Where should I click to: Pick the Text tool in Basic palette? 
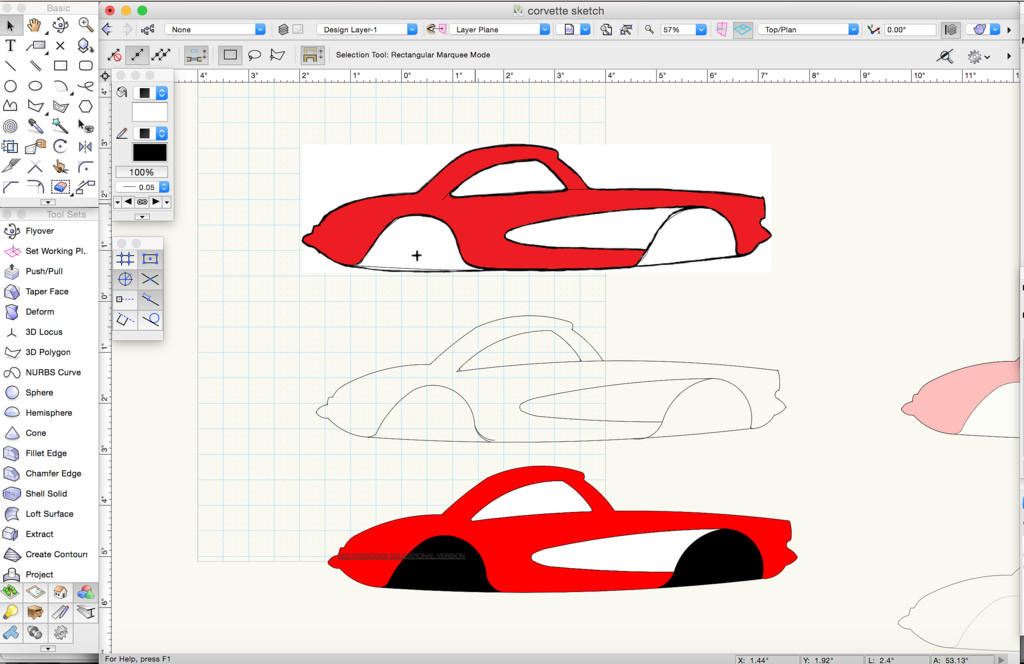(x=10, y=46)
